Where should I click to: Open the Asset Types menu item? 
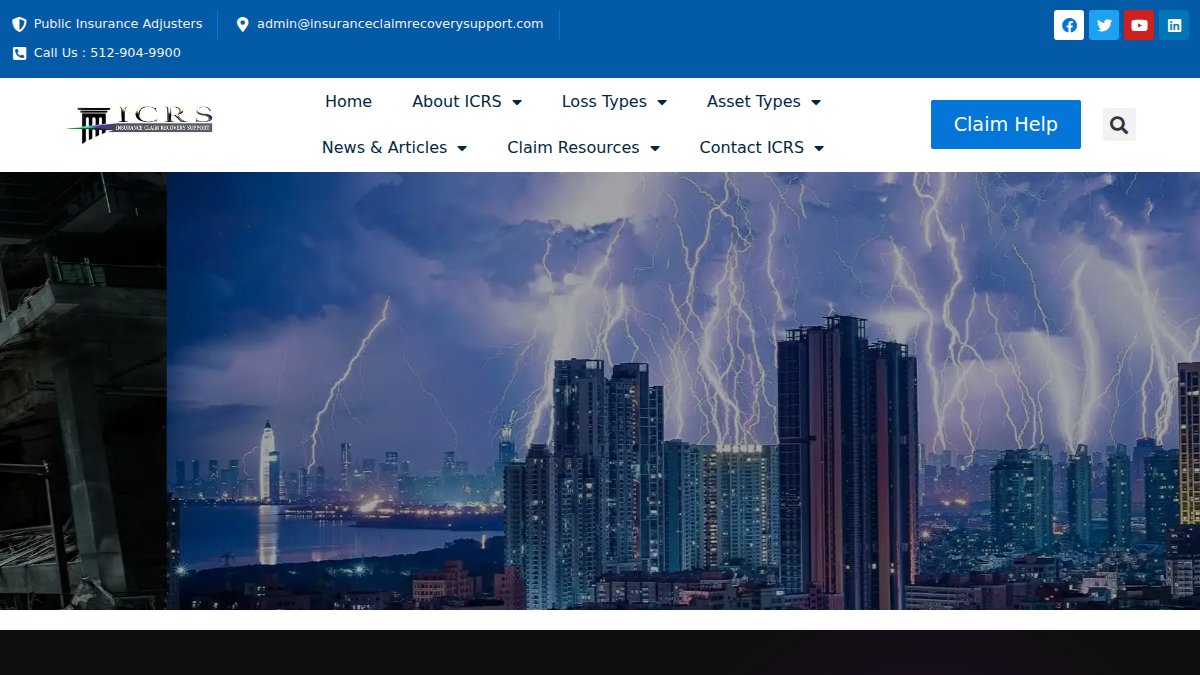click(x=754, y=102)
